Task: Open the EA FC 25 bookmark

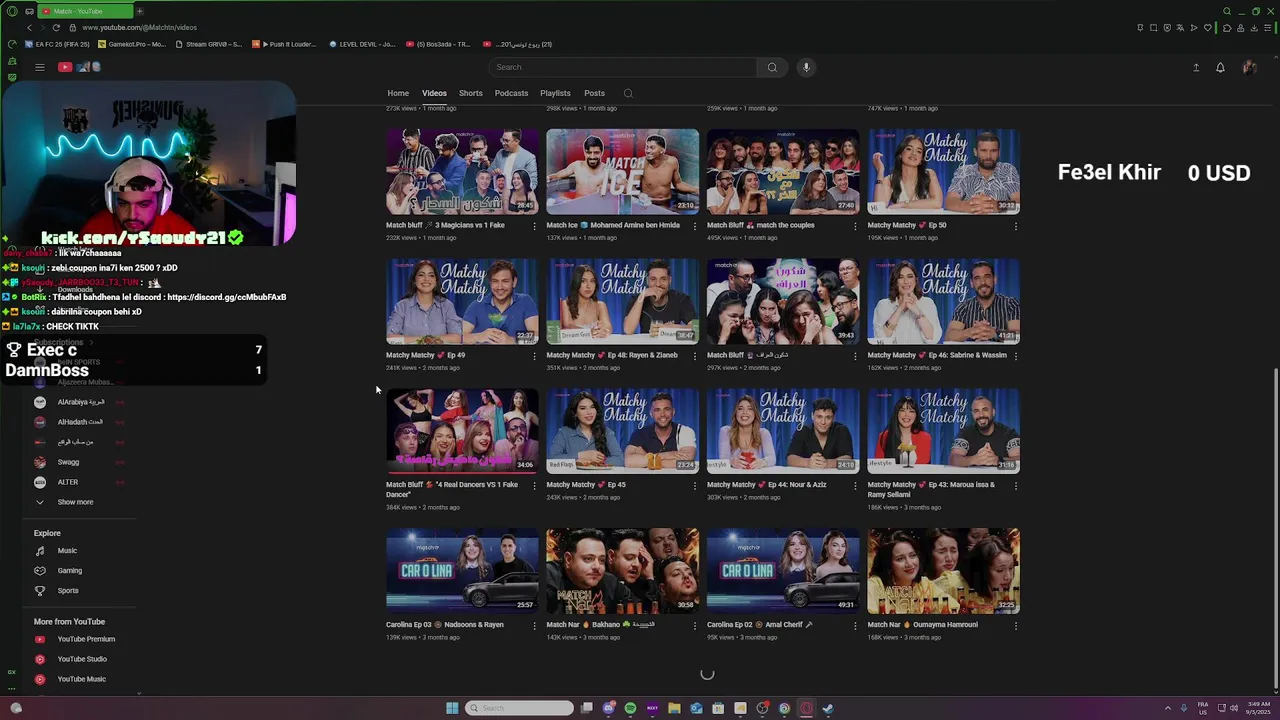Action: 56,44
